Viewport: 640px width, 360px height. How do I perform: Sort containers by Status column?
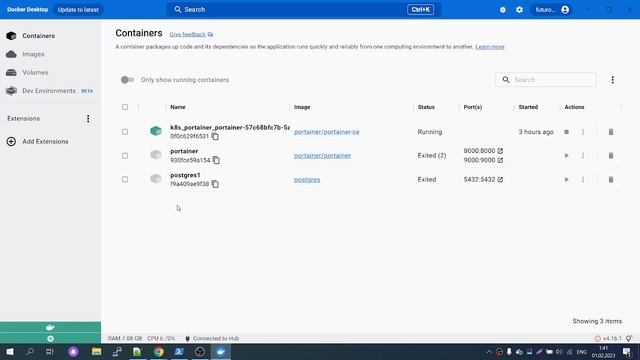click(x=426, y=107)
